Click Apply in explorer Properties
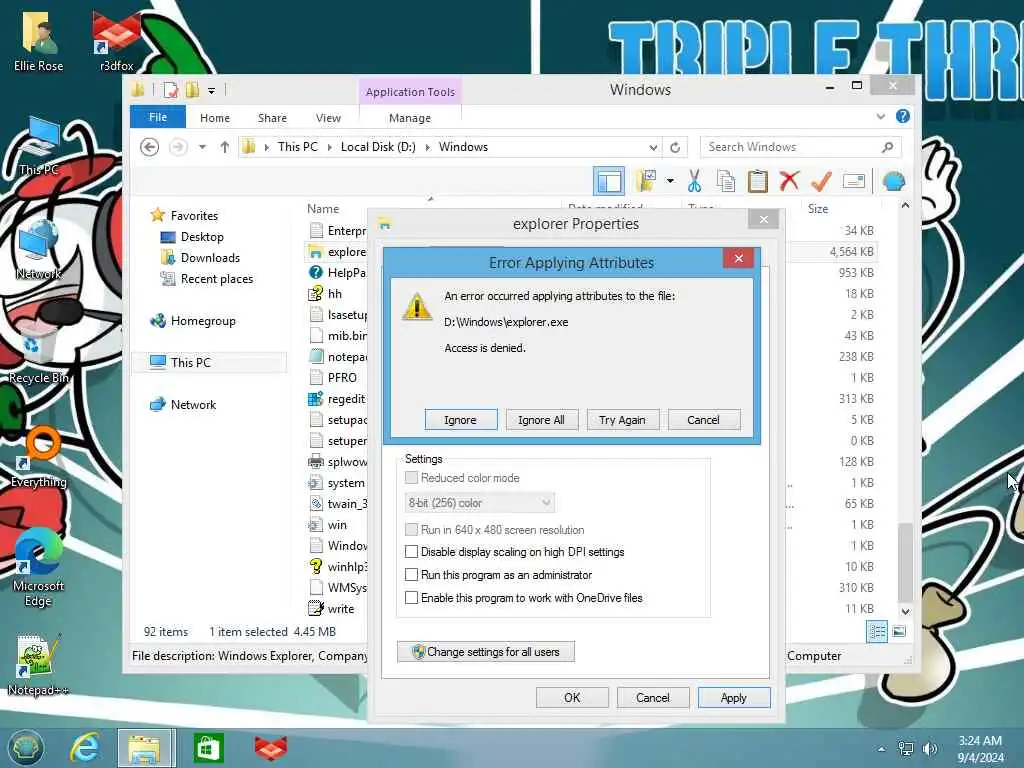Screen dimensions: 1024x768 coord(733,697)
